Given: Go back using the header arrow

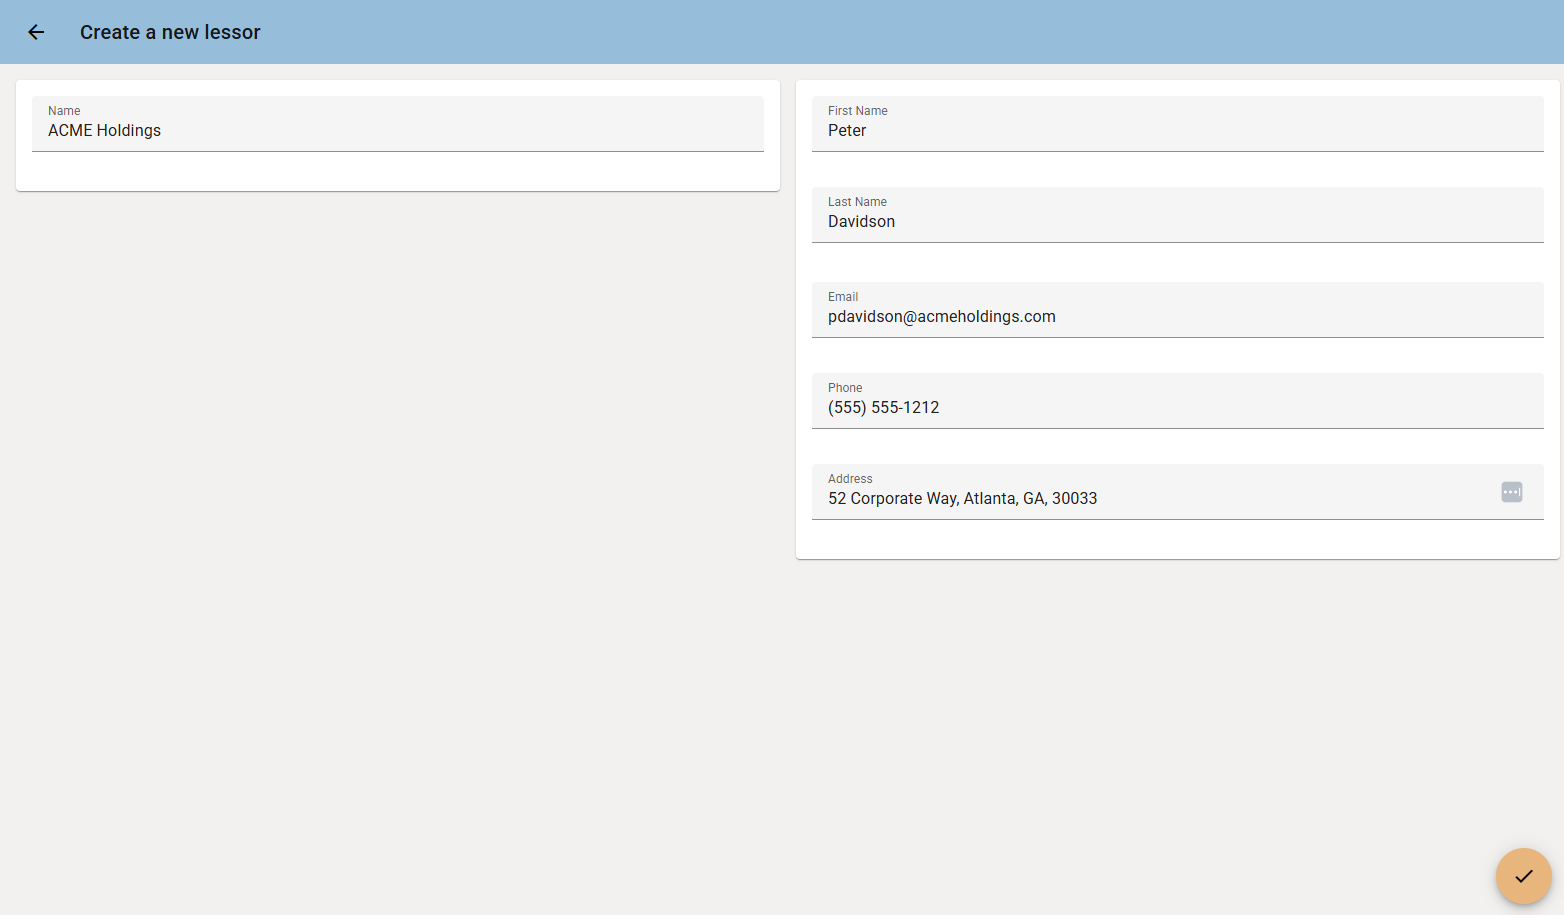Looking at the screenshot, I should [x=36, y=32].
